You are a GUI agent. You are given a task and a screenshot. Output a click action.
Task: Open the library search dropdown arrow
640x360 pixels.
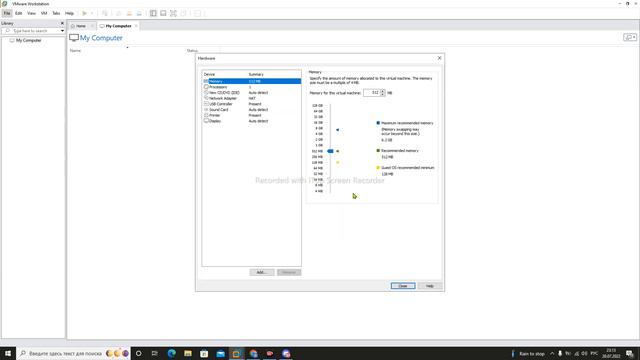tap(62, 31)
